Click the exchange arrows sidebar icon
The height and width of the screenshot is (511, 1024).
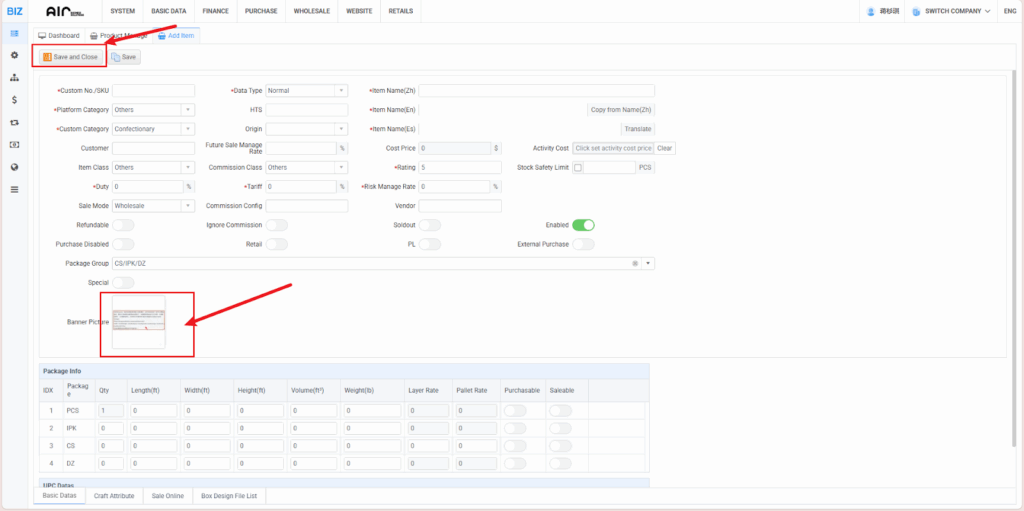[x=14, y=122]
